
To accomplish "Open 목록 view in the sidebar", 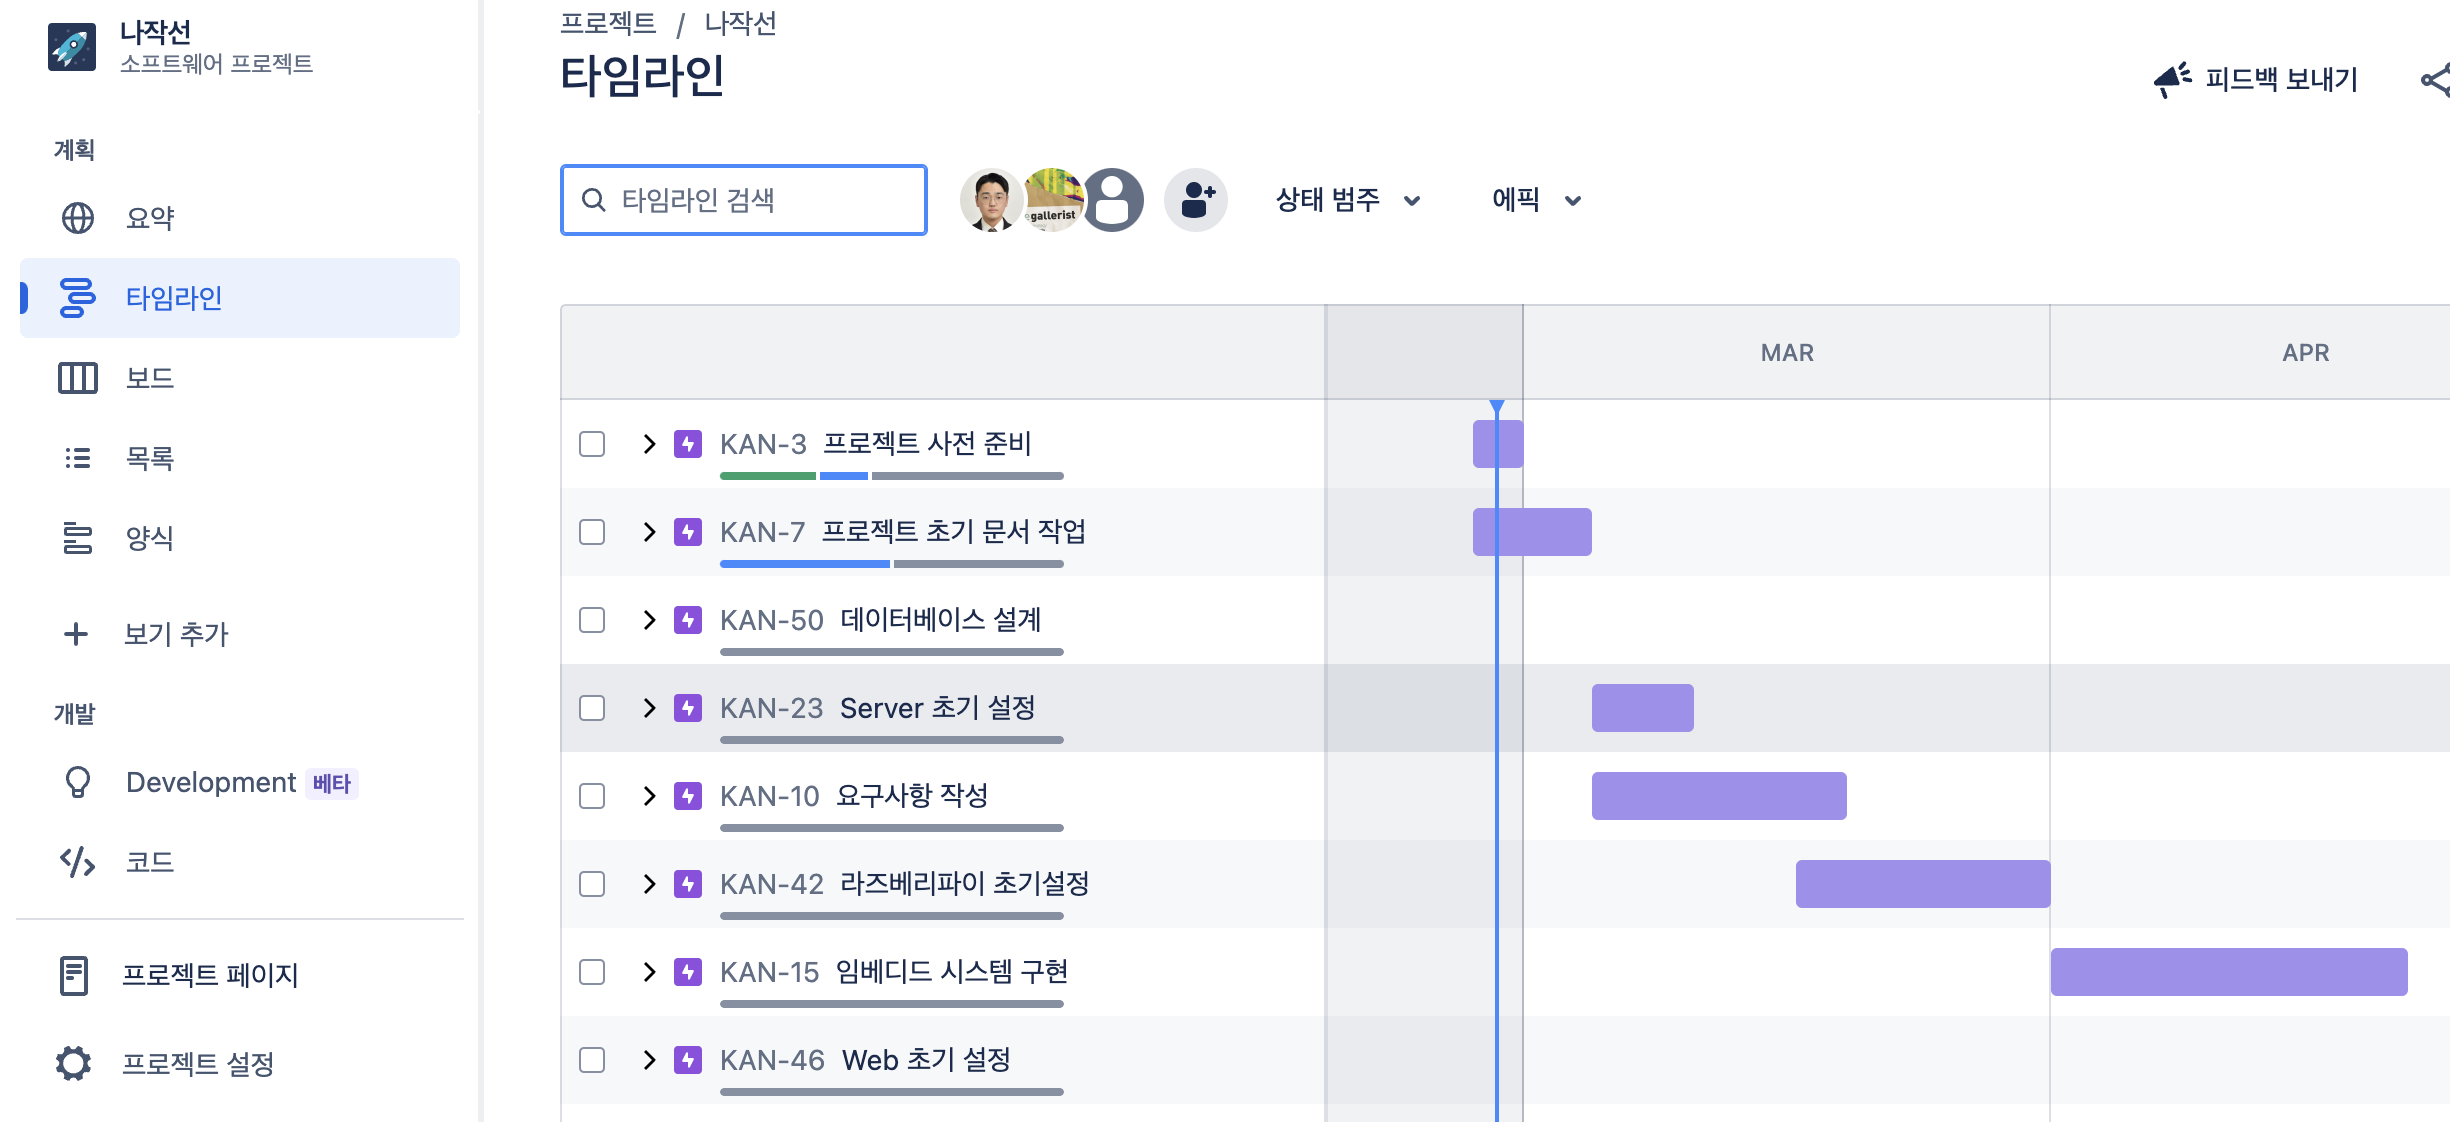I will click(150, 458).
